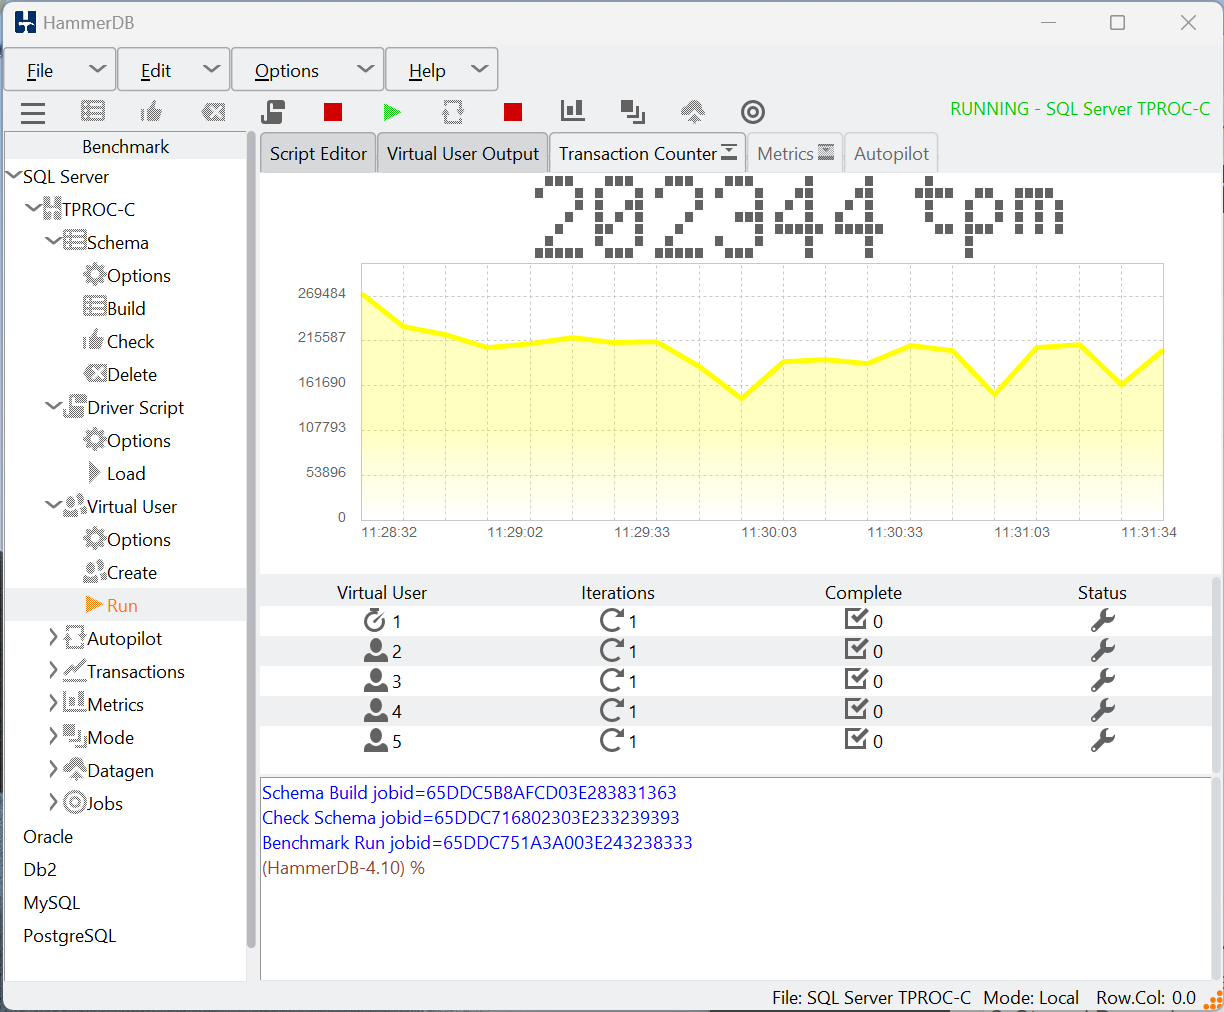Open the Options menu
Screen dimensions: 1224x1012
click(308, 70)
